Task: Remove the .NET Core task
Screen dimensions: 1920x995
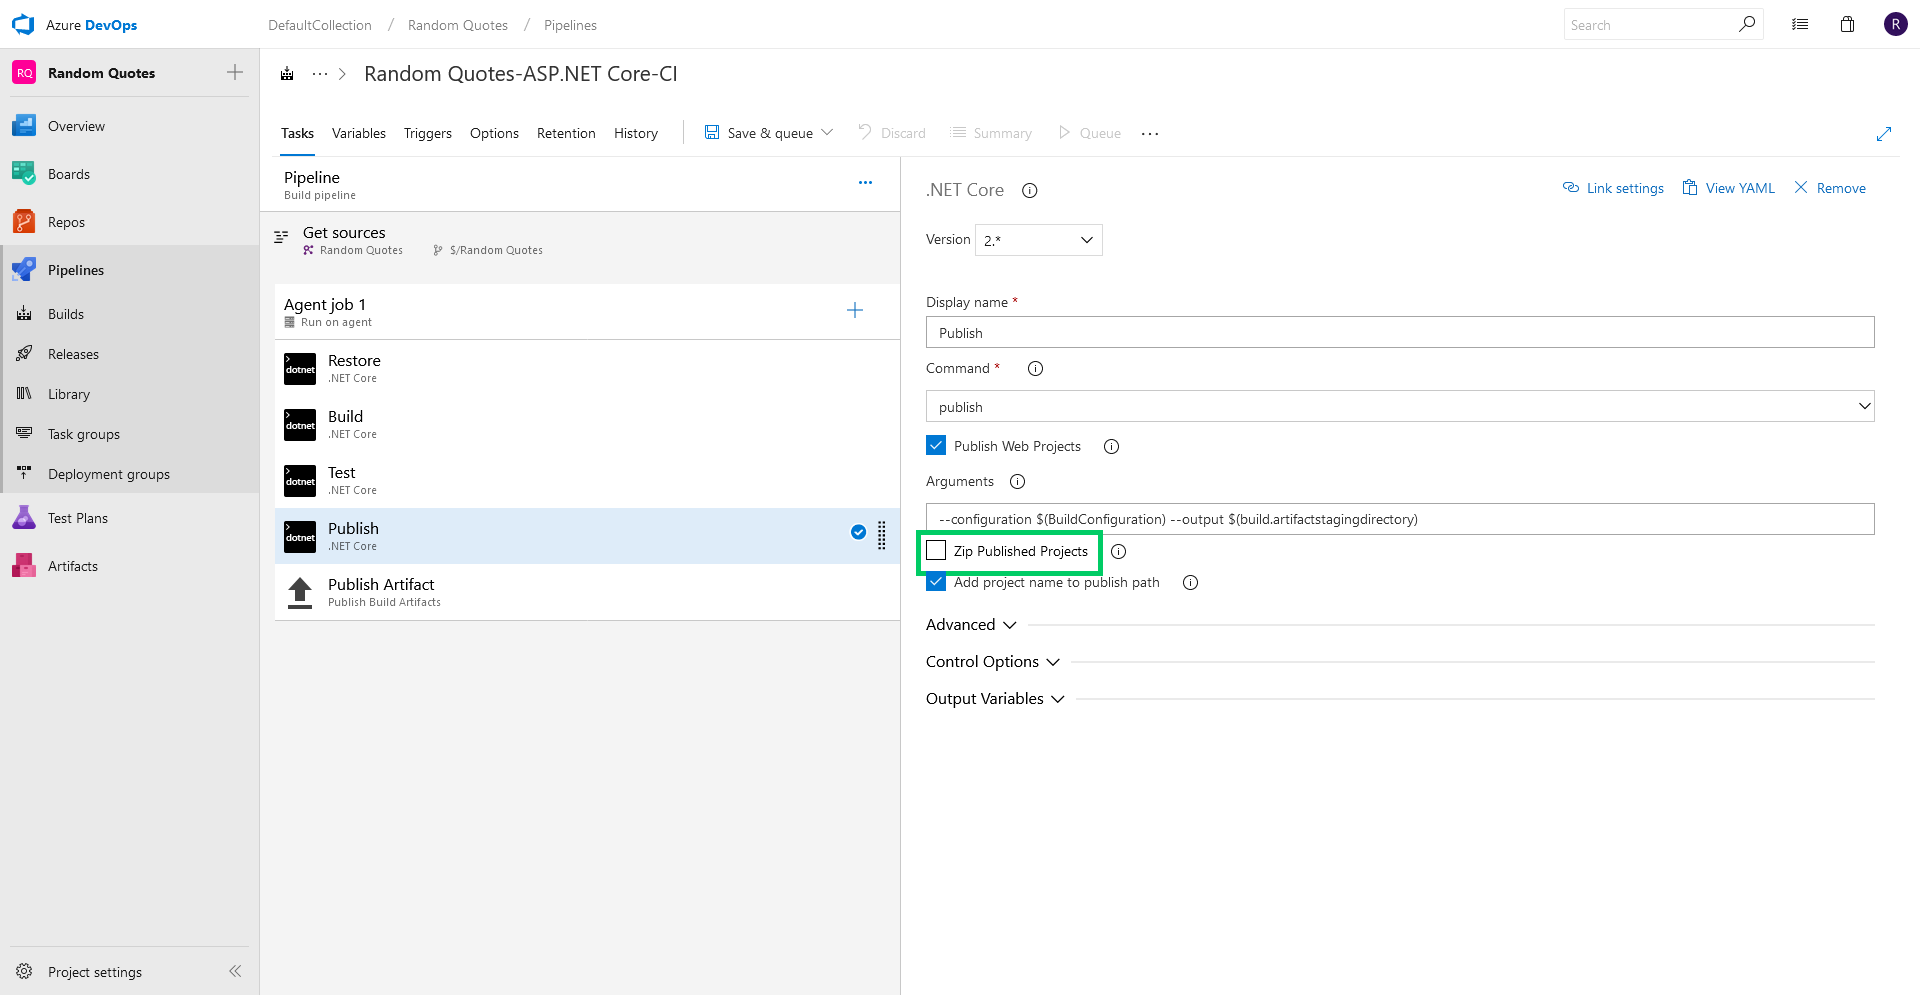Action: (1829, 188)
